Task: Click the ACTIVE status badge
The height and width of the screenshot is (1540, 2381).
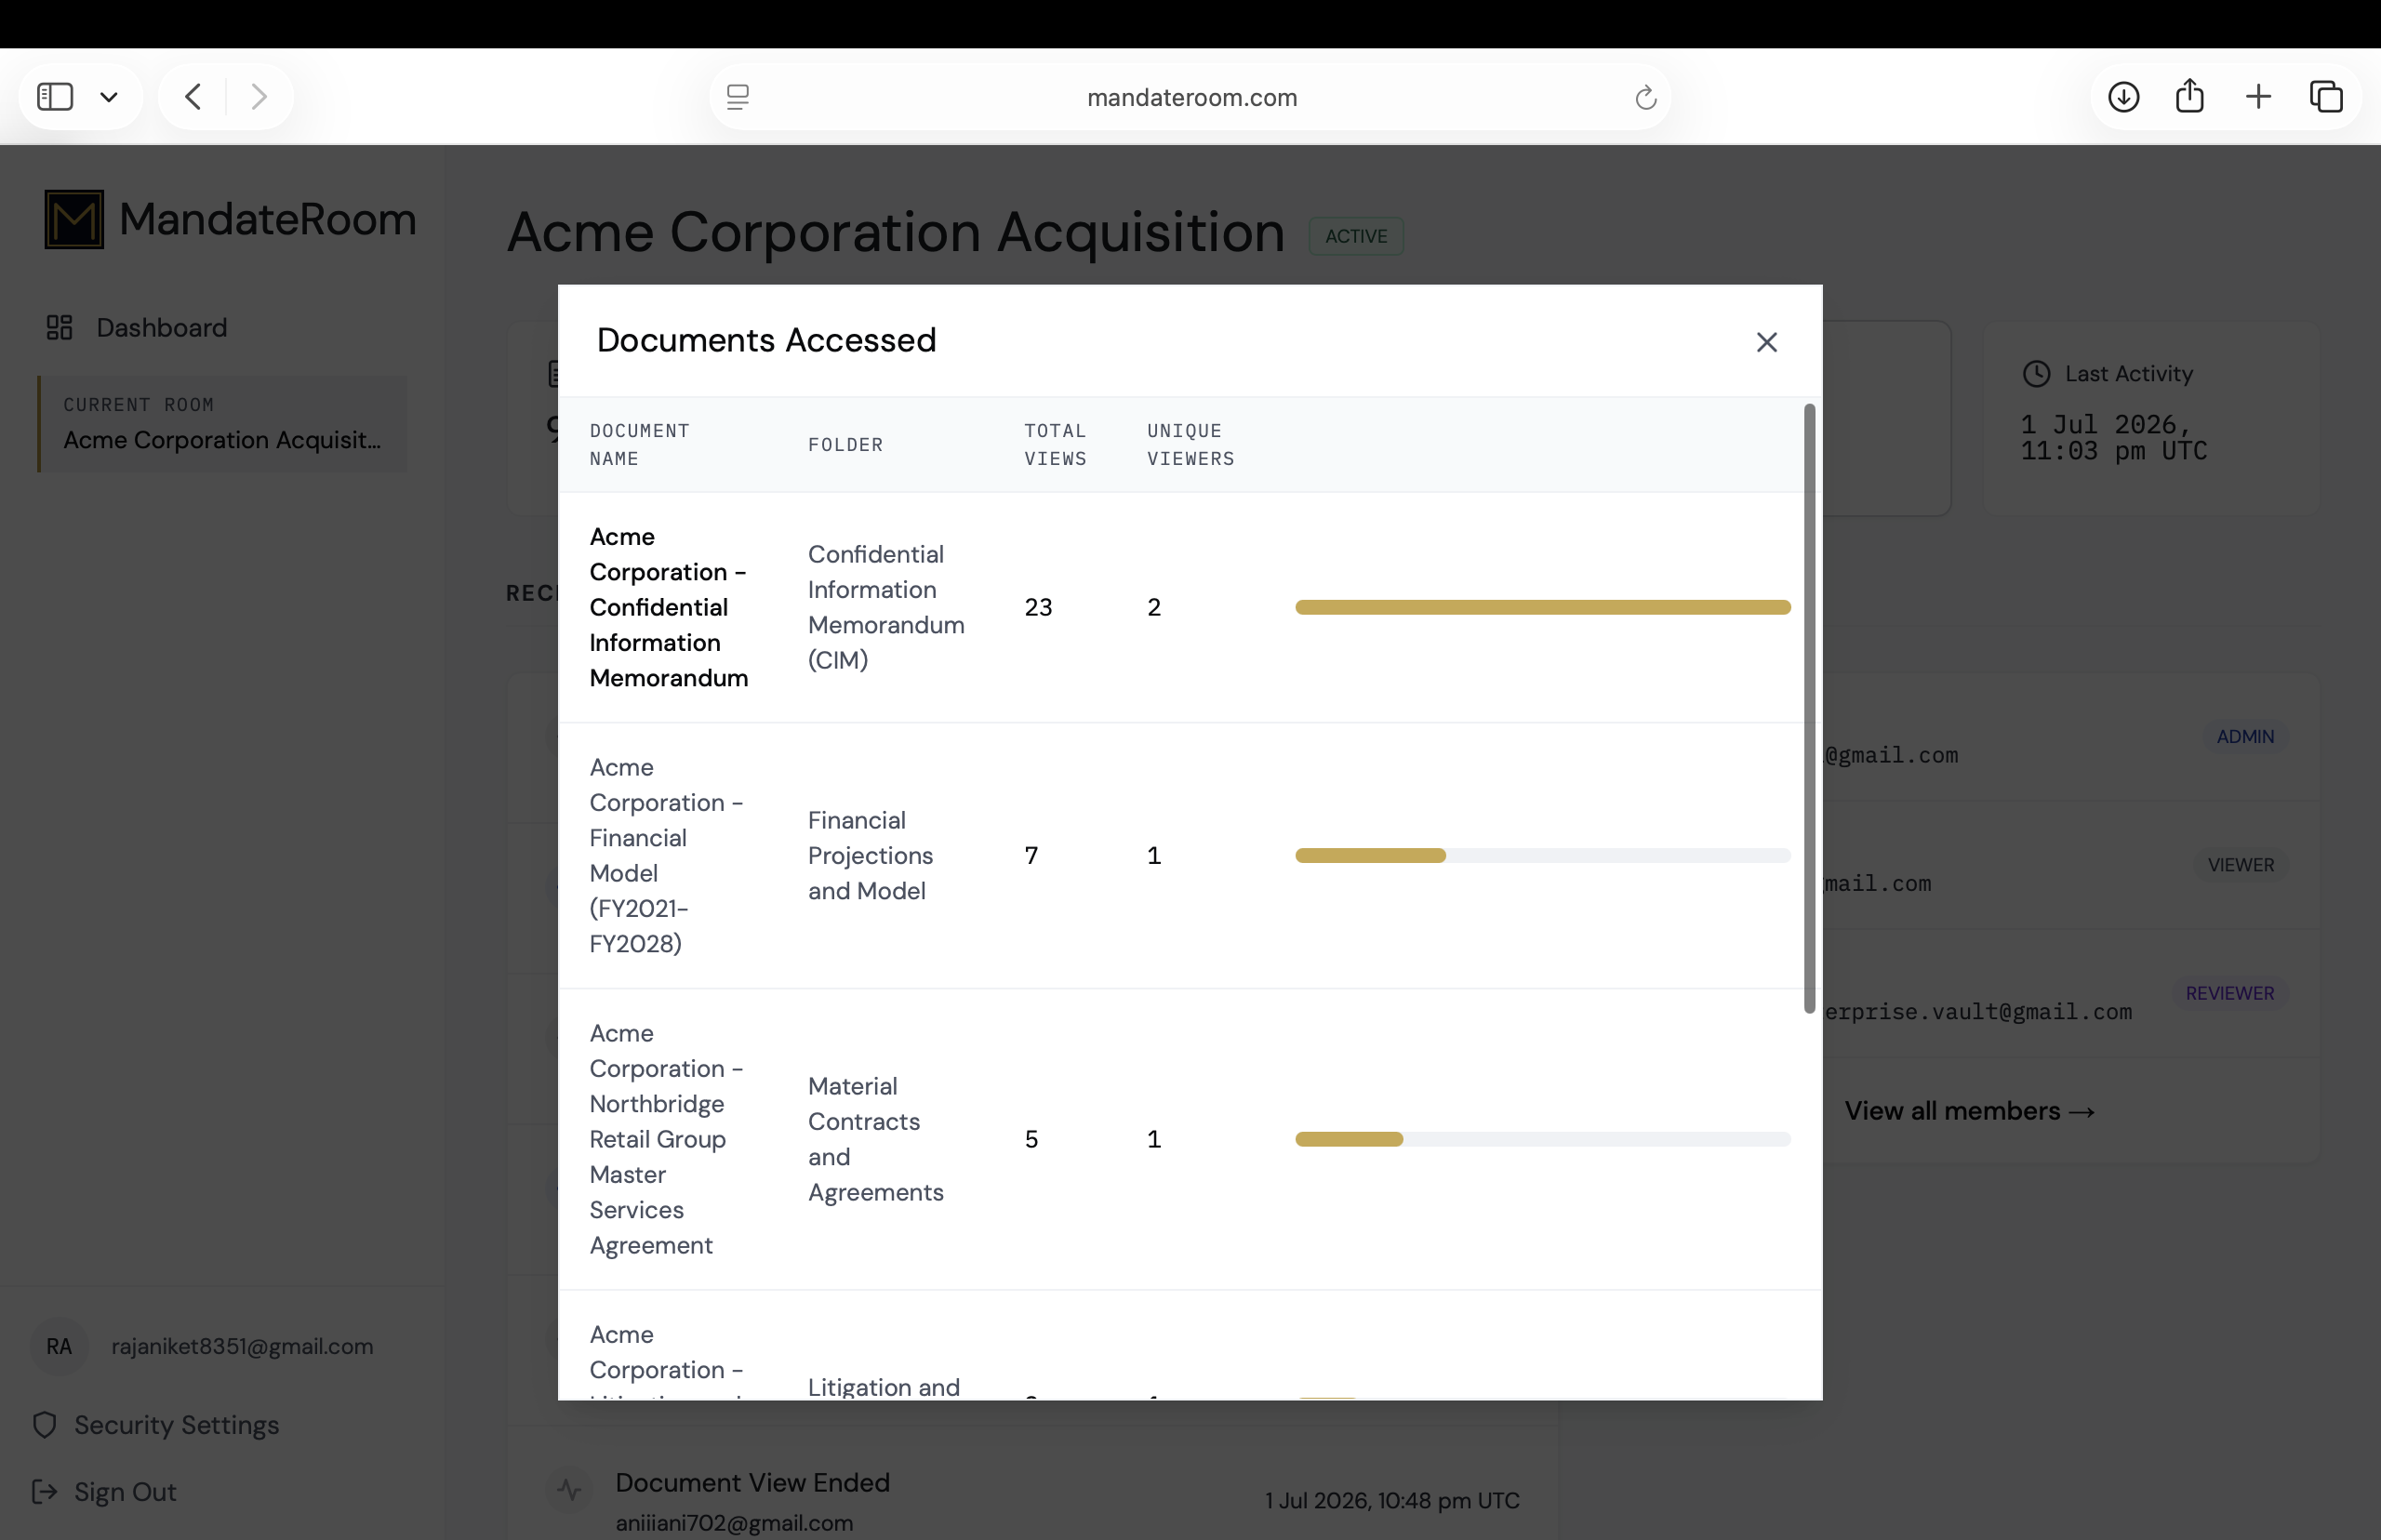Action: coord(1356,236)
